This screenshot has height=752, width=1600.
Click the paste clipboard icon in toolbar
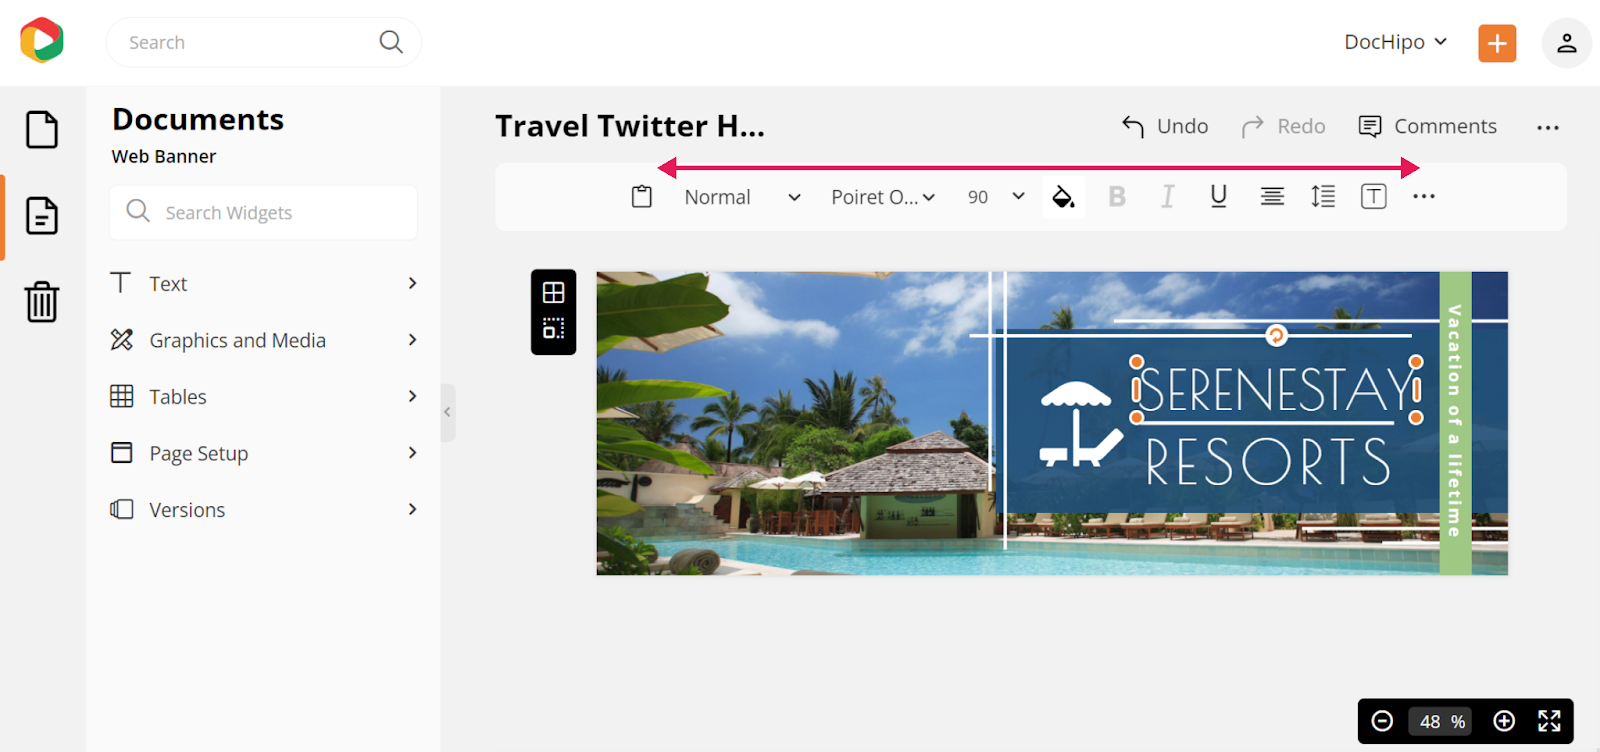click(x=642, y=197)
